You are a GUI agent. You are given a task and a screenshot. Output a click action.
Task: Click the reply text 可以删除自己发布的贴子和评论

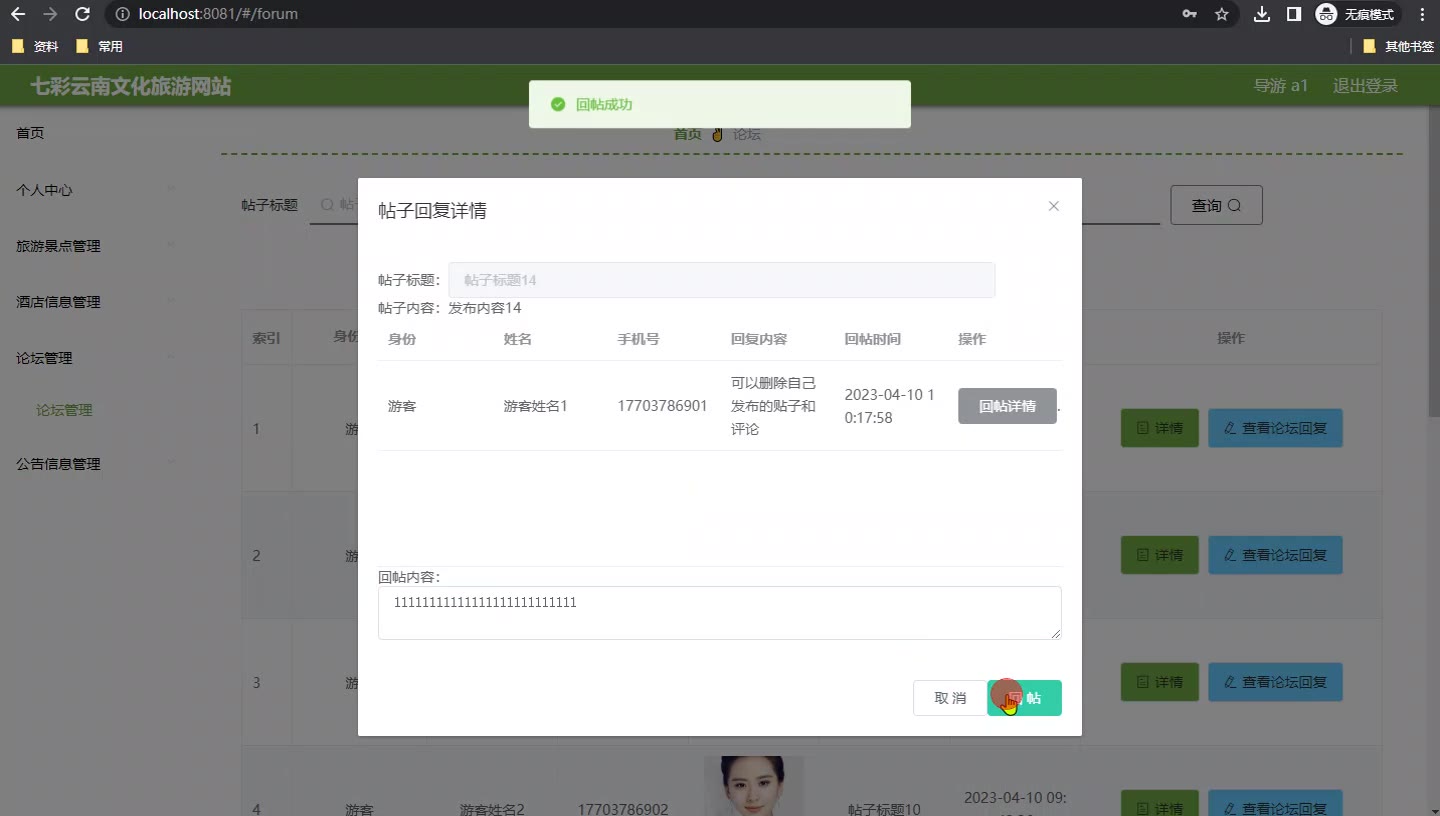[x=773, y=406]
